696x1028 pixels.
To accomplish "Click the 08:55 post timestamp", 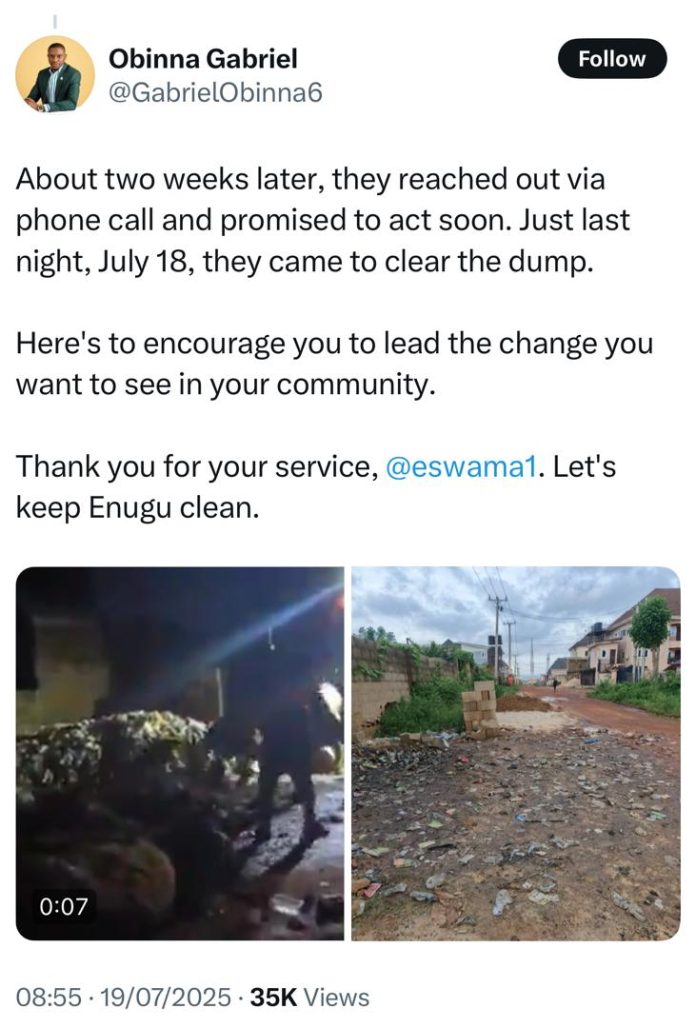I will click(x=48, y=997).
